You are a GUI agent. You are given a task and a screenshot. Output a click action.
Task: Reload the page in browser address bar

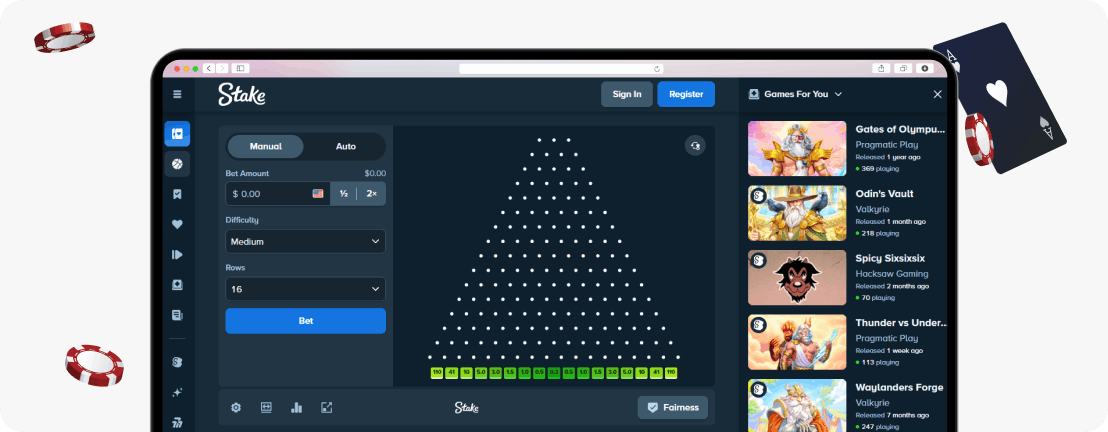tap(657, 69)
